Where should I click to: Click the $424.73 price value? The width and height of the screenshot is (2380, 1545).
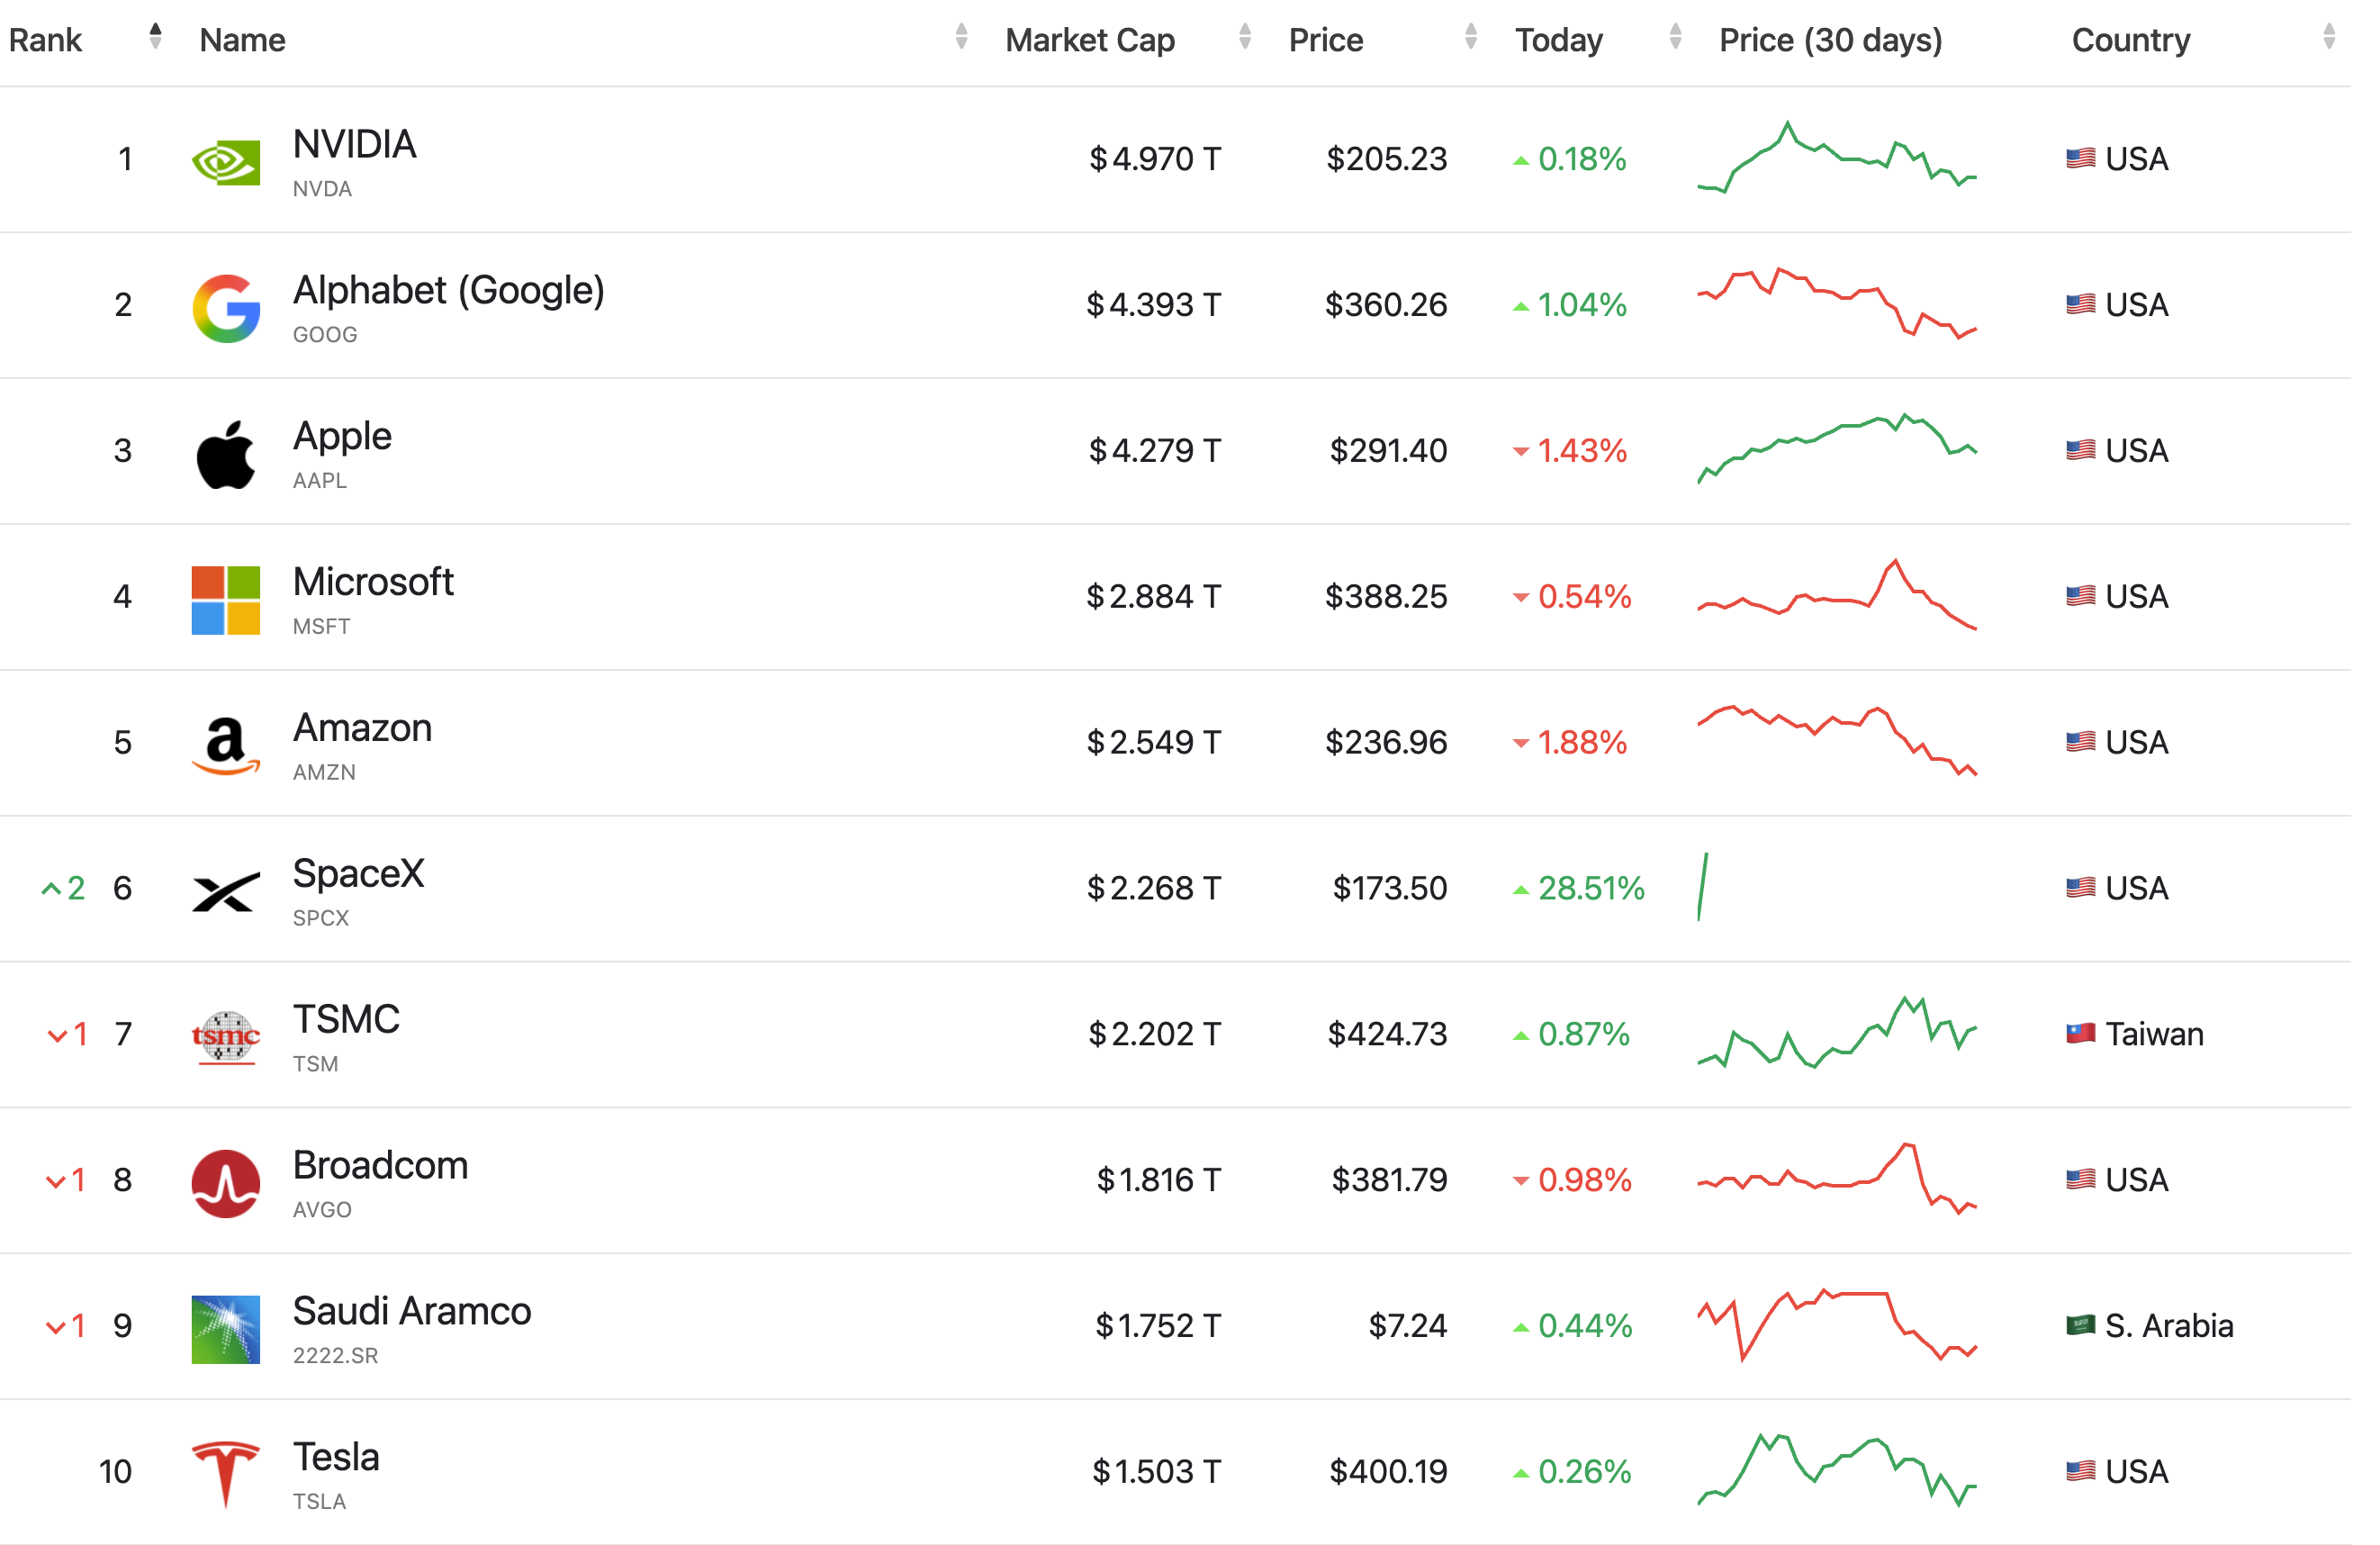[1387, 1033]
